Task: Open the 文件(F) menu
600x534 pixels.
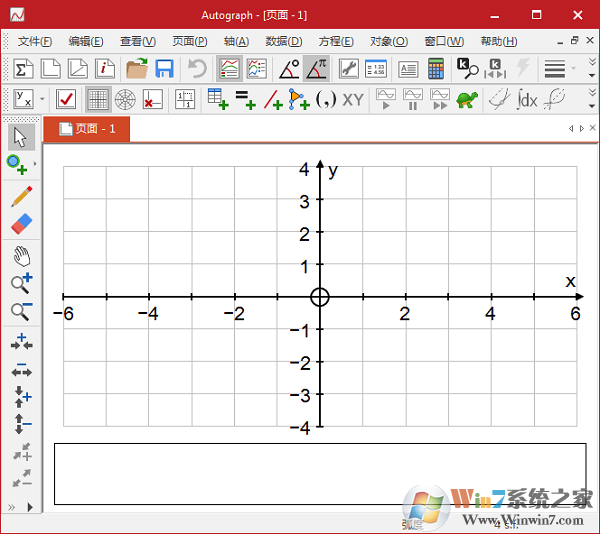Action: point(35,41)
